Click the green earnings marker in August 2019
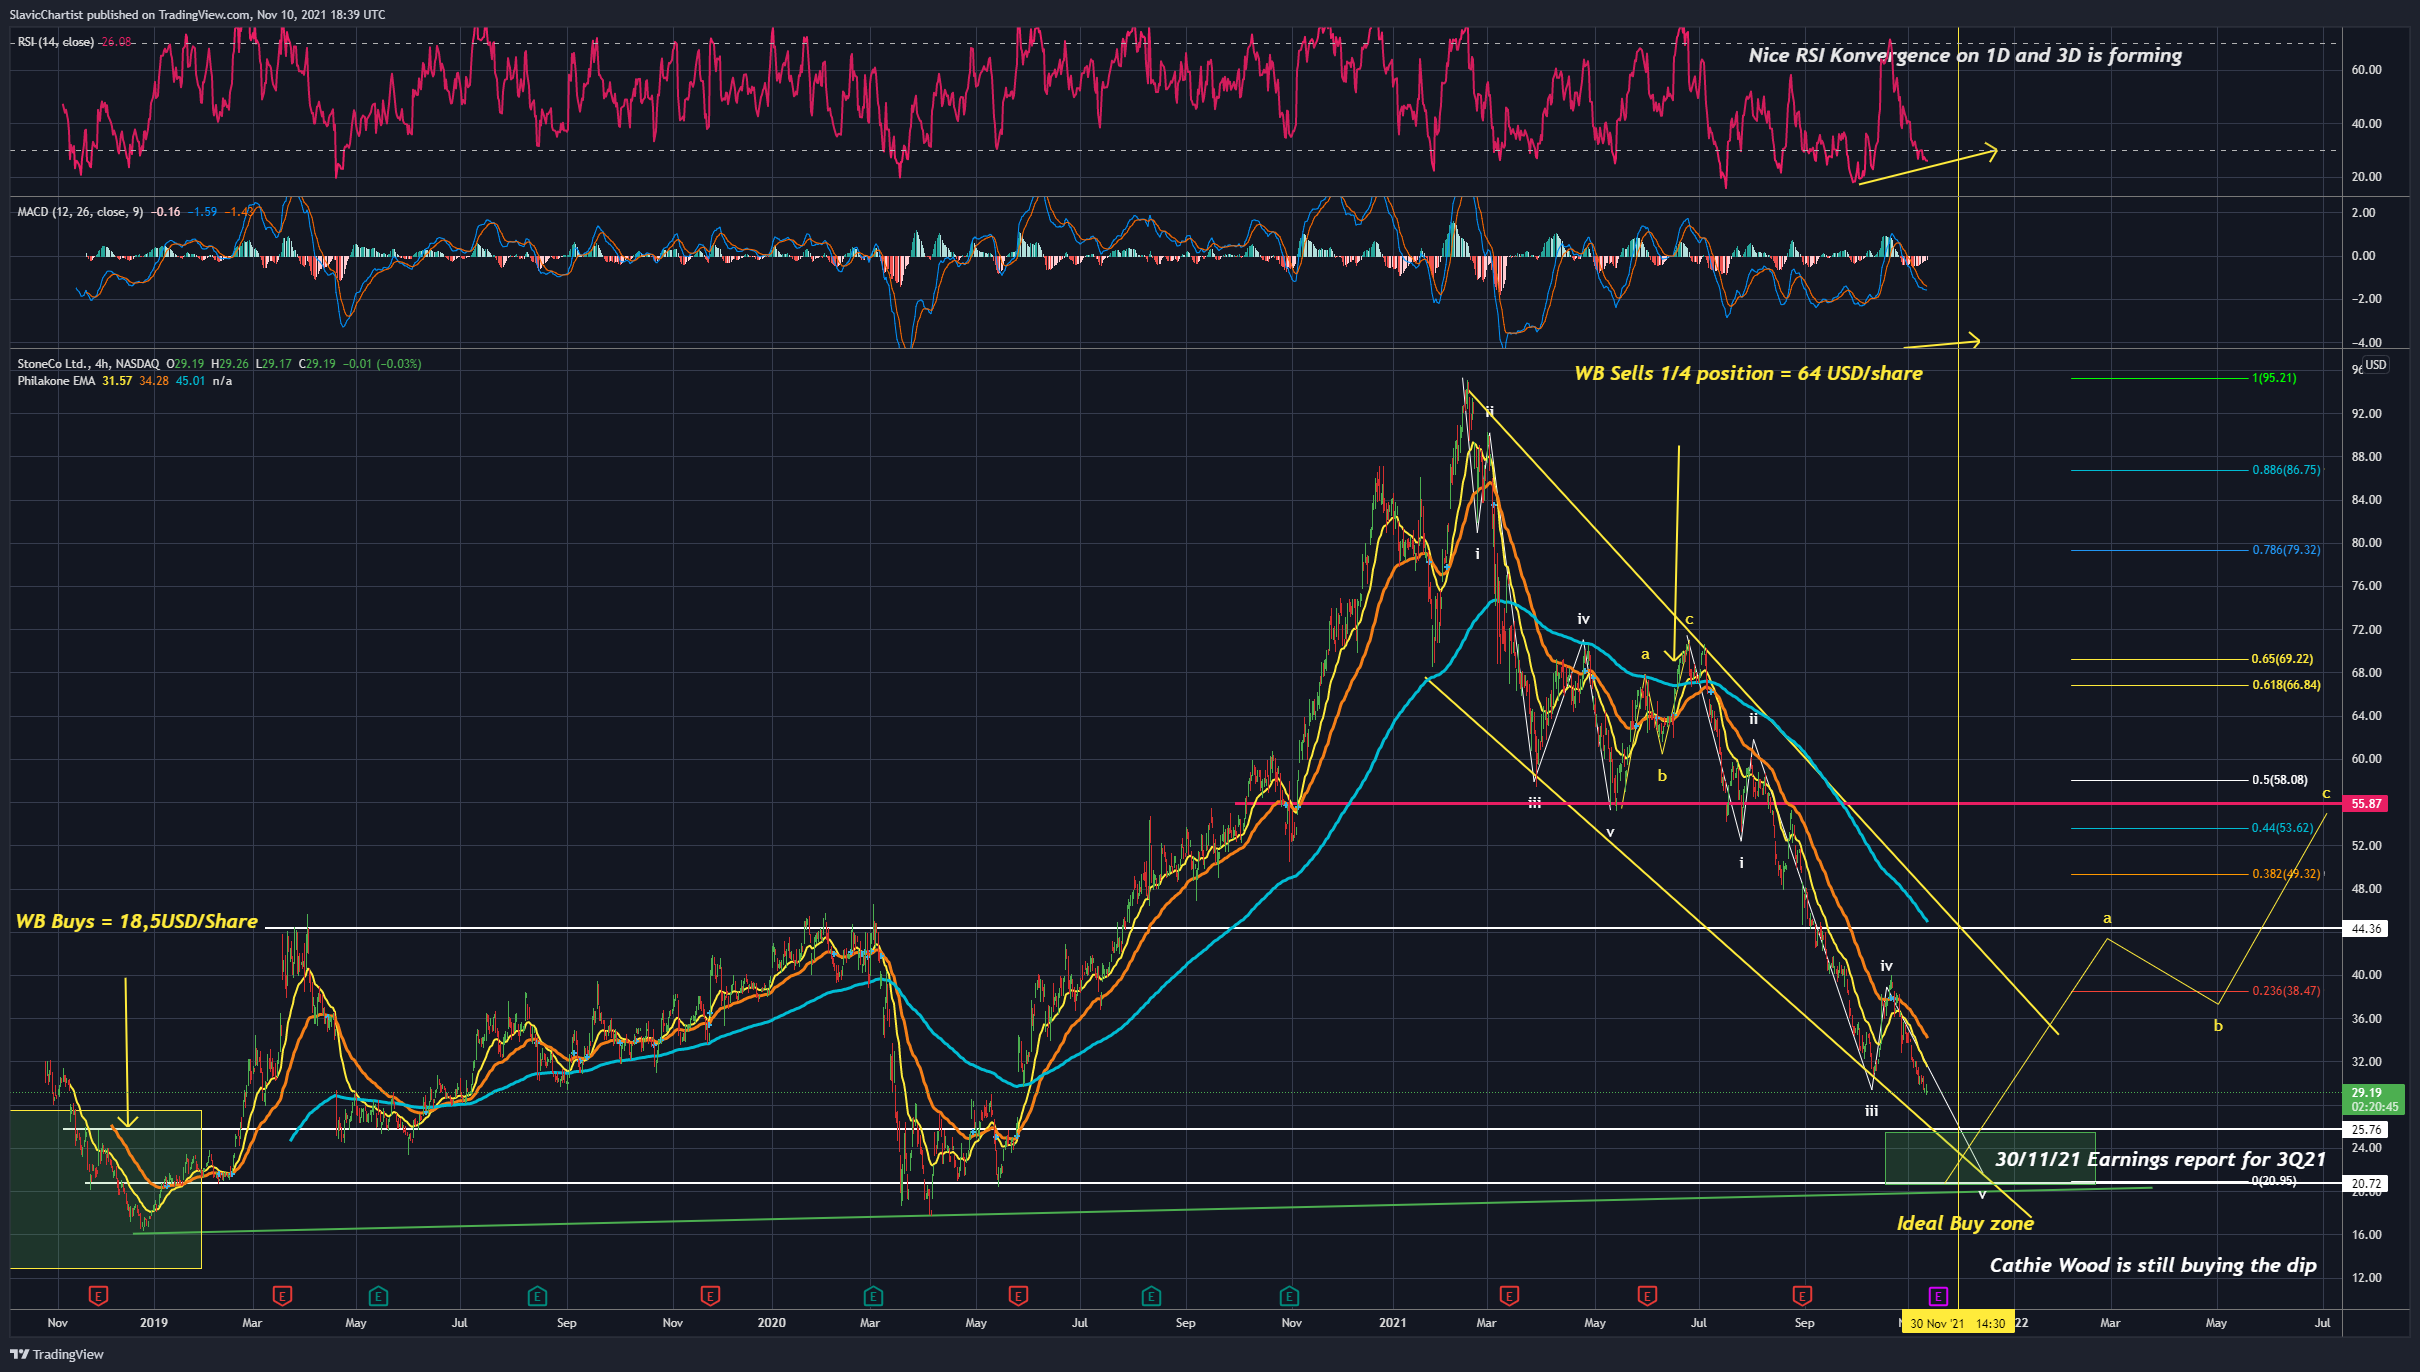This screenshot has height=1372, width=2420. click(537, 1296)
